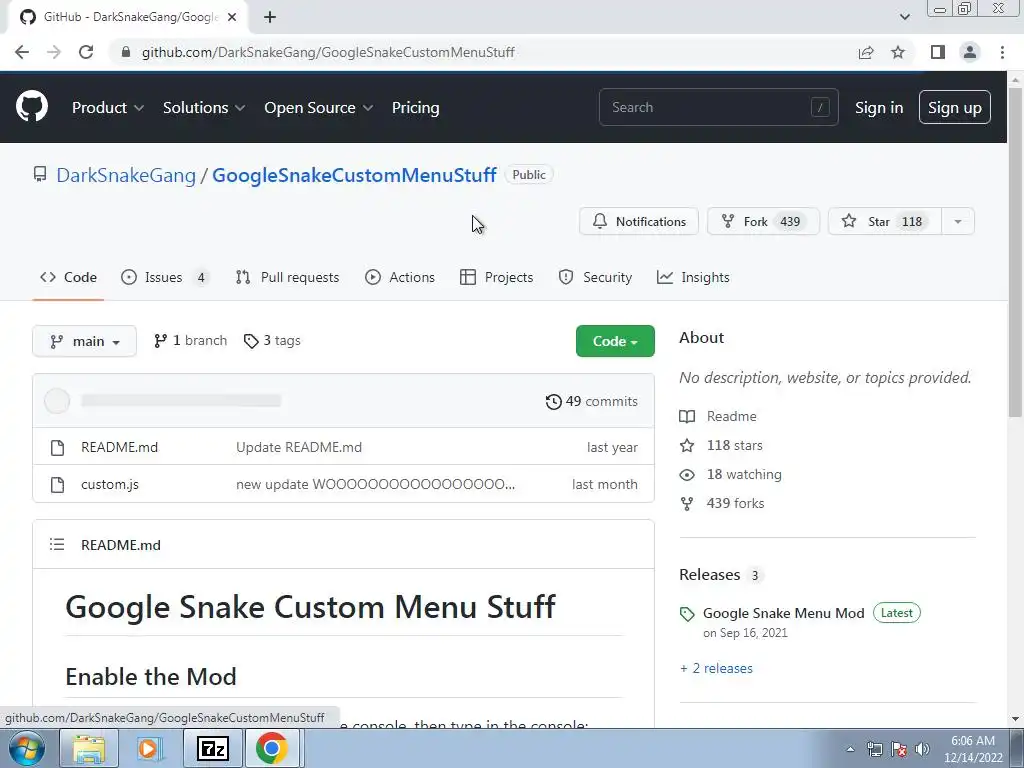The height and width of the screenshot is (768, 1024).
Task: Open share icon in address bar
Action: tap(866, 52)
